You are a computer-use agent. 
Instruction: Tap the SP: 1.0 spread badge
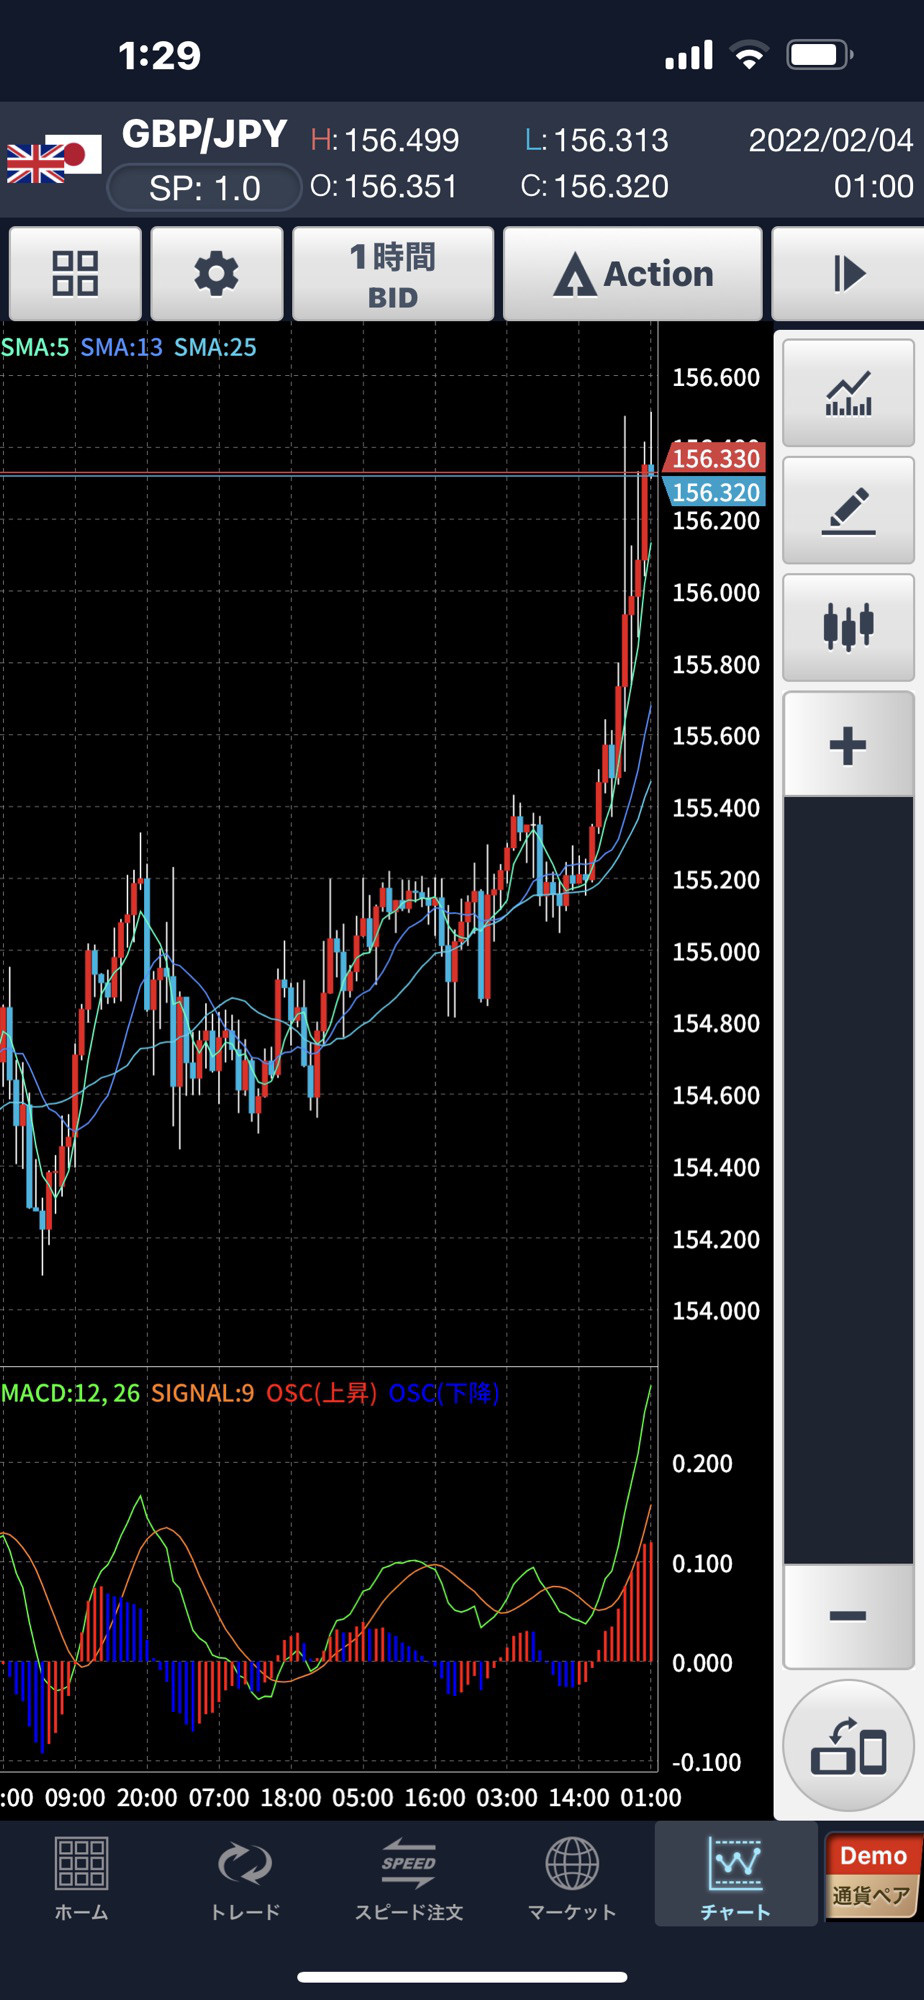click(204, 188)
